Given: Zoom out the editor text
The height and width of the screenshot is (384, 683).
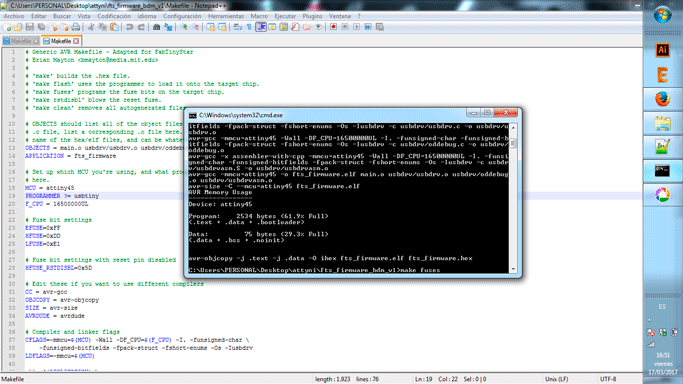Looking at the screenshot, I should (196, 27).
